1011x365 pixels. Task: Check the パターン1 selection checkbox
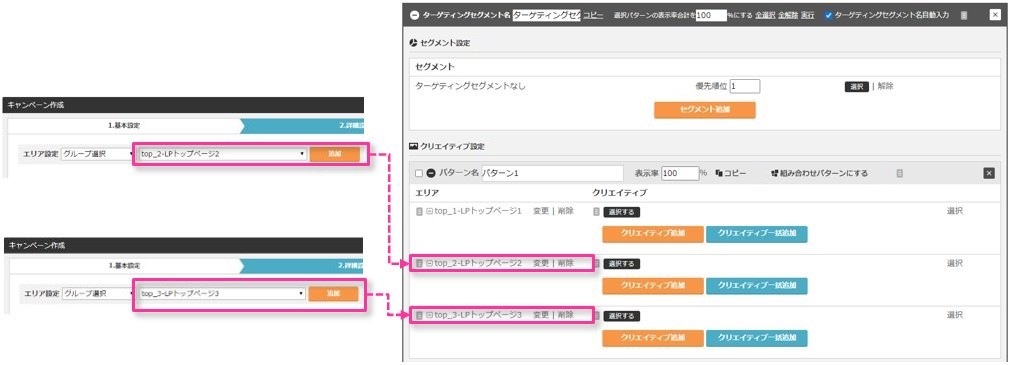(419, 173)
